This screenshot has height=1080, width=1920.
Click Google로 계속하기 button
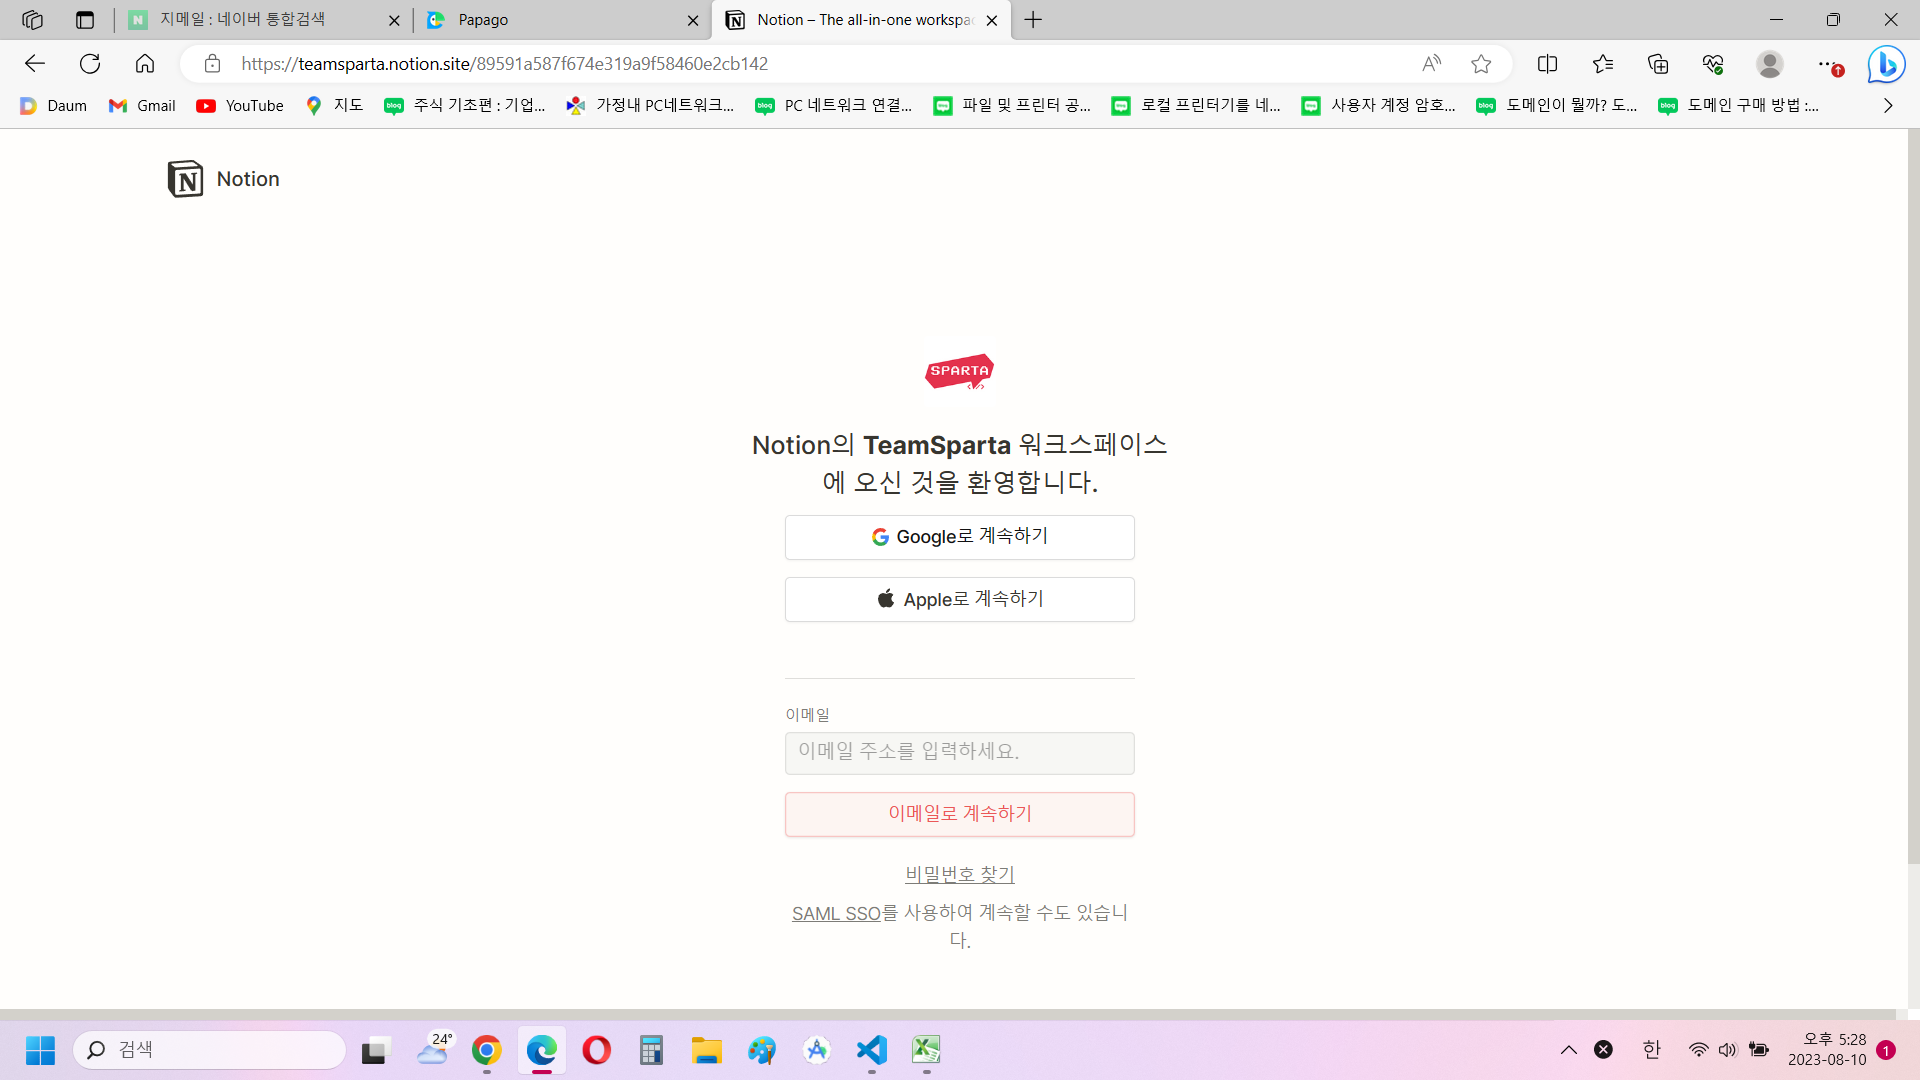pos(959,537)
